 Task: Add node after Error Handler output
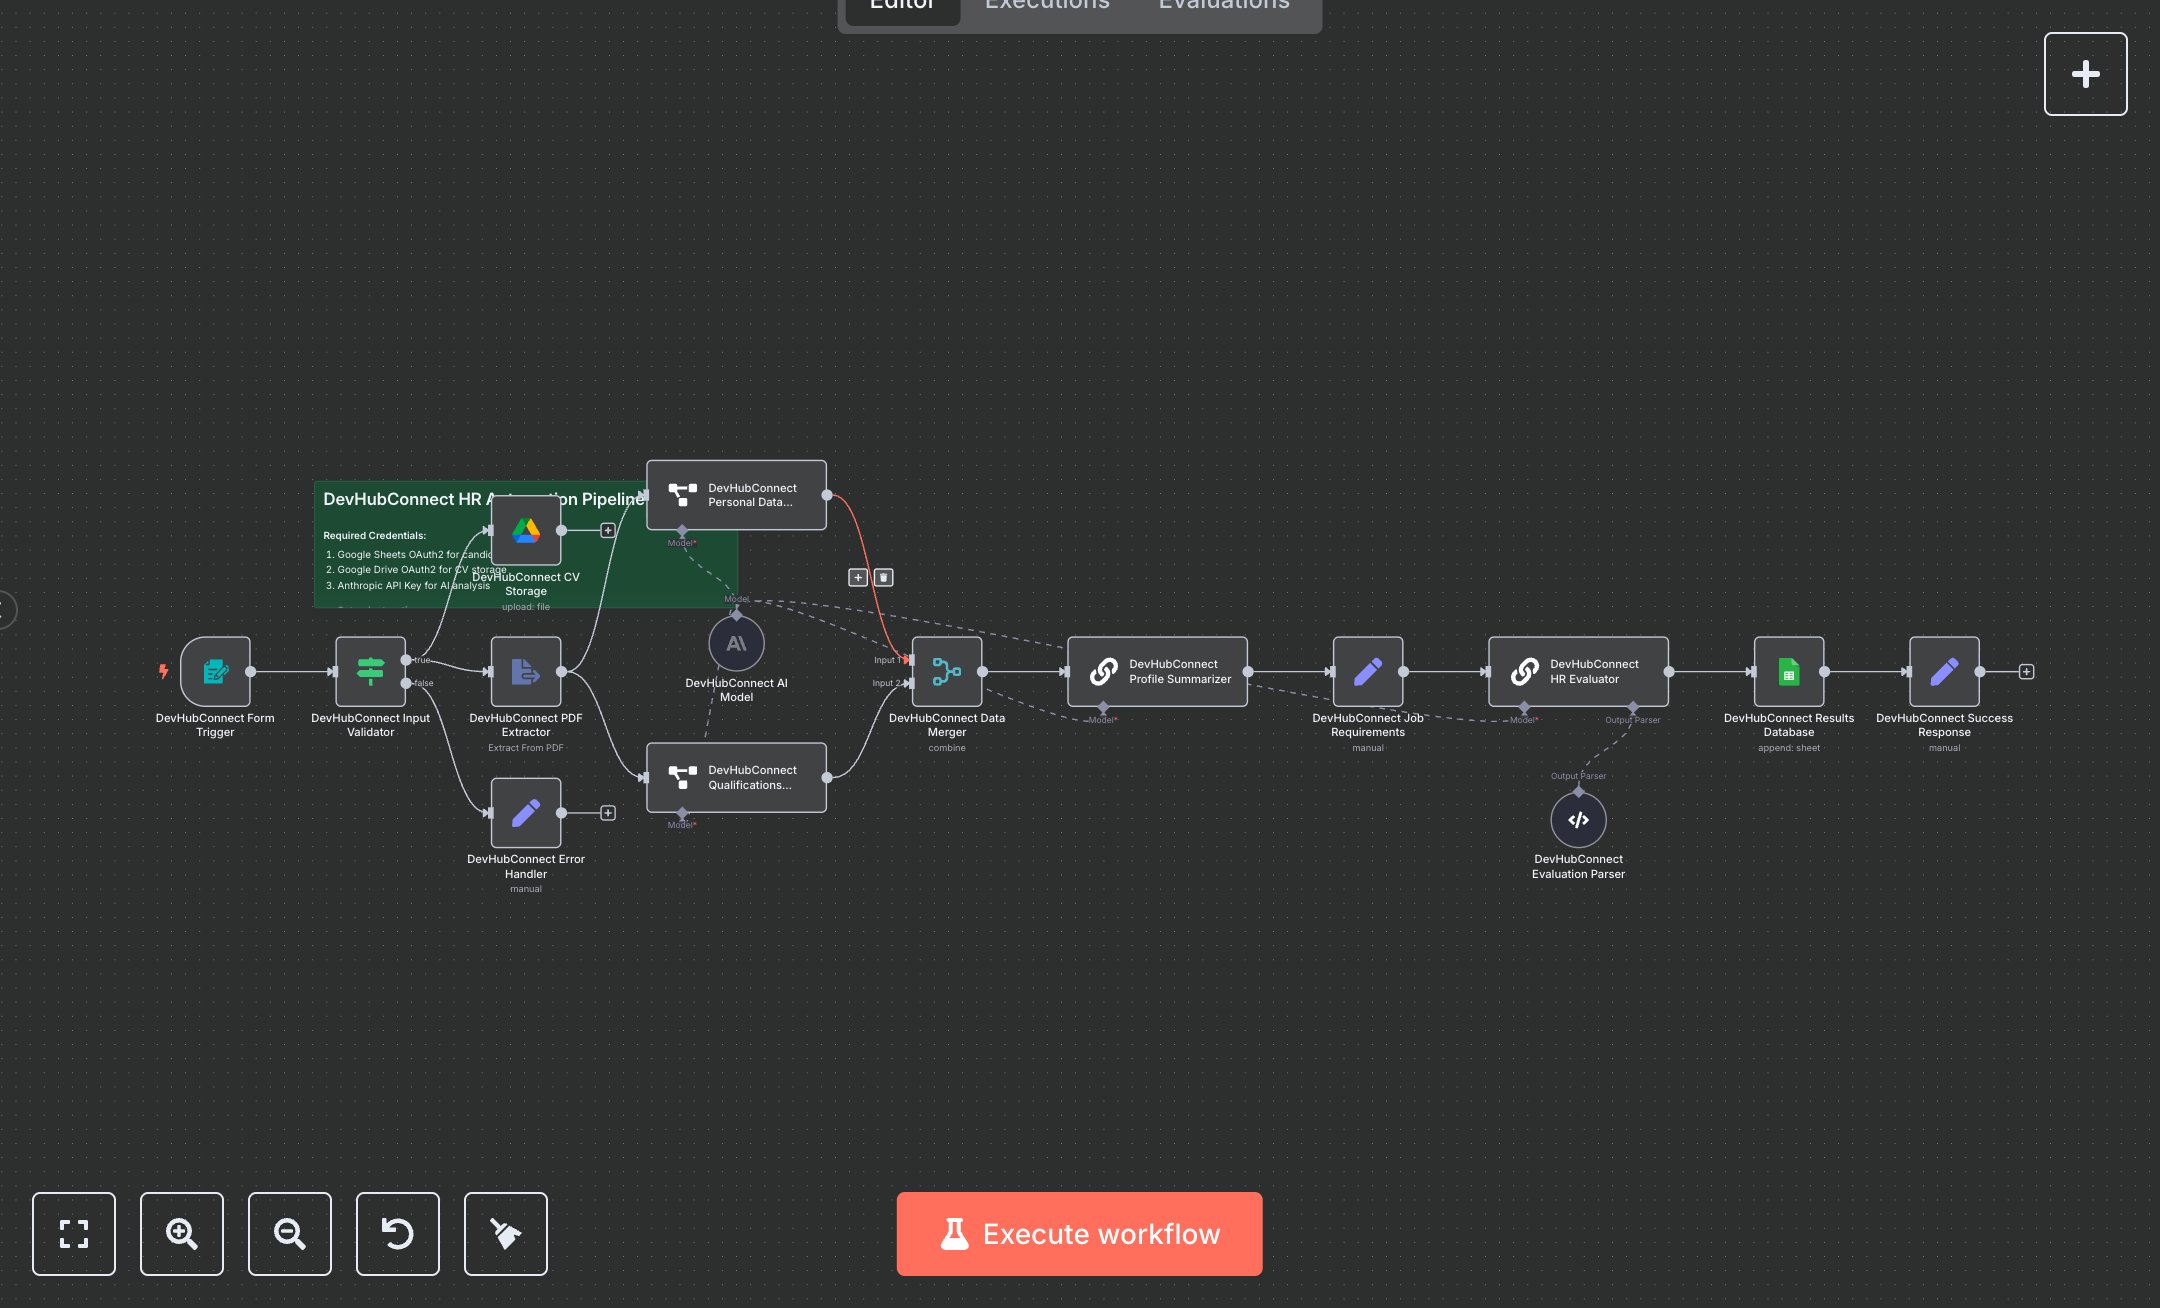point(608,813)
